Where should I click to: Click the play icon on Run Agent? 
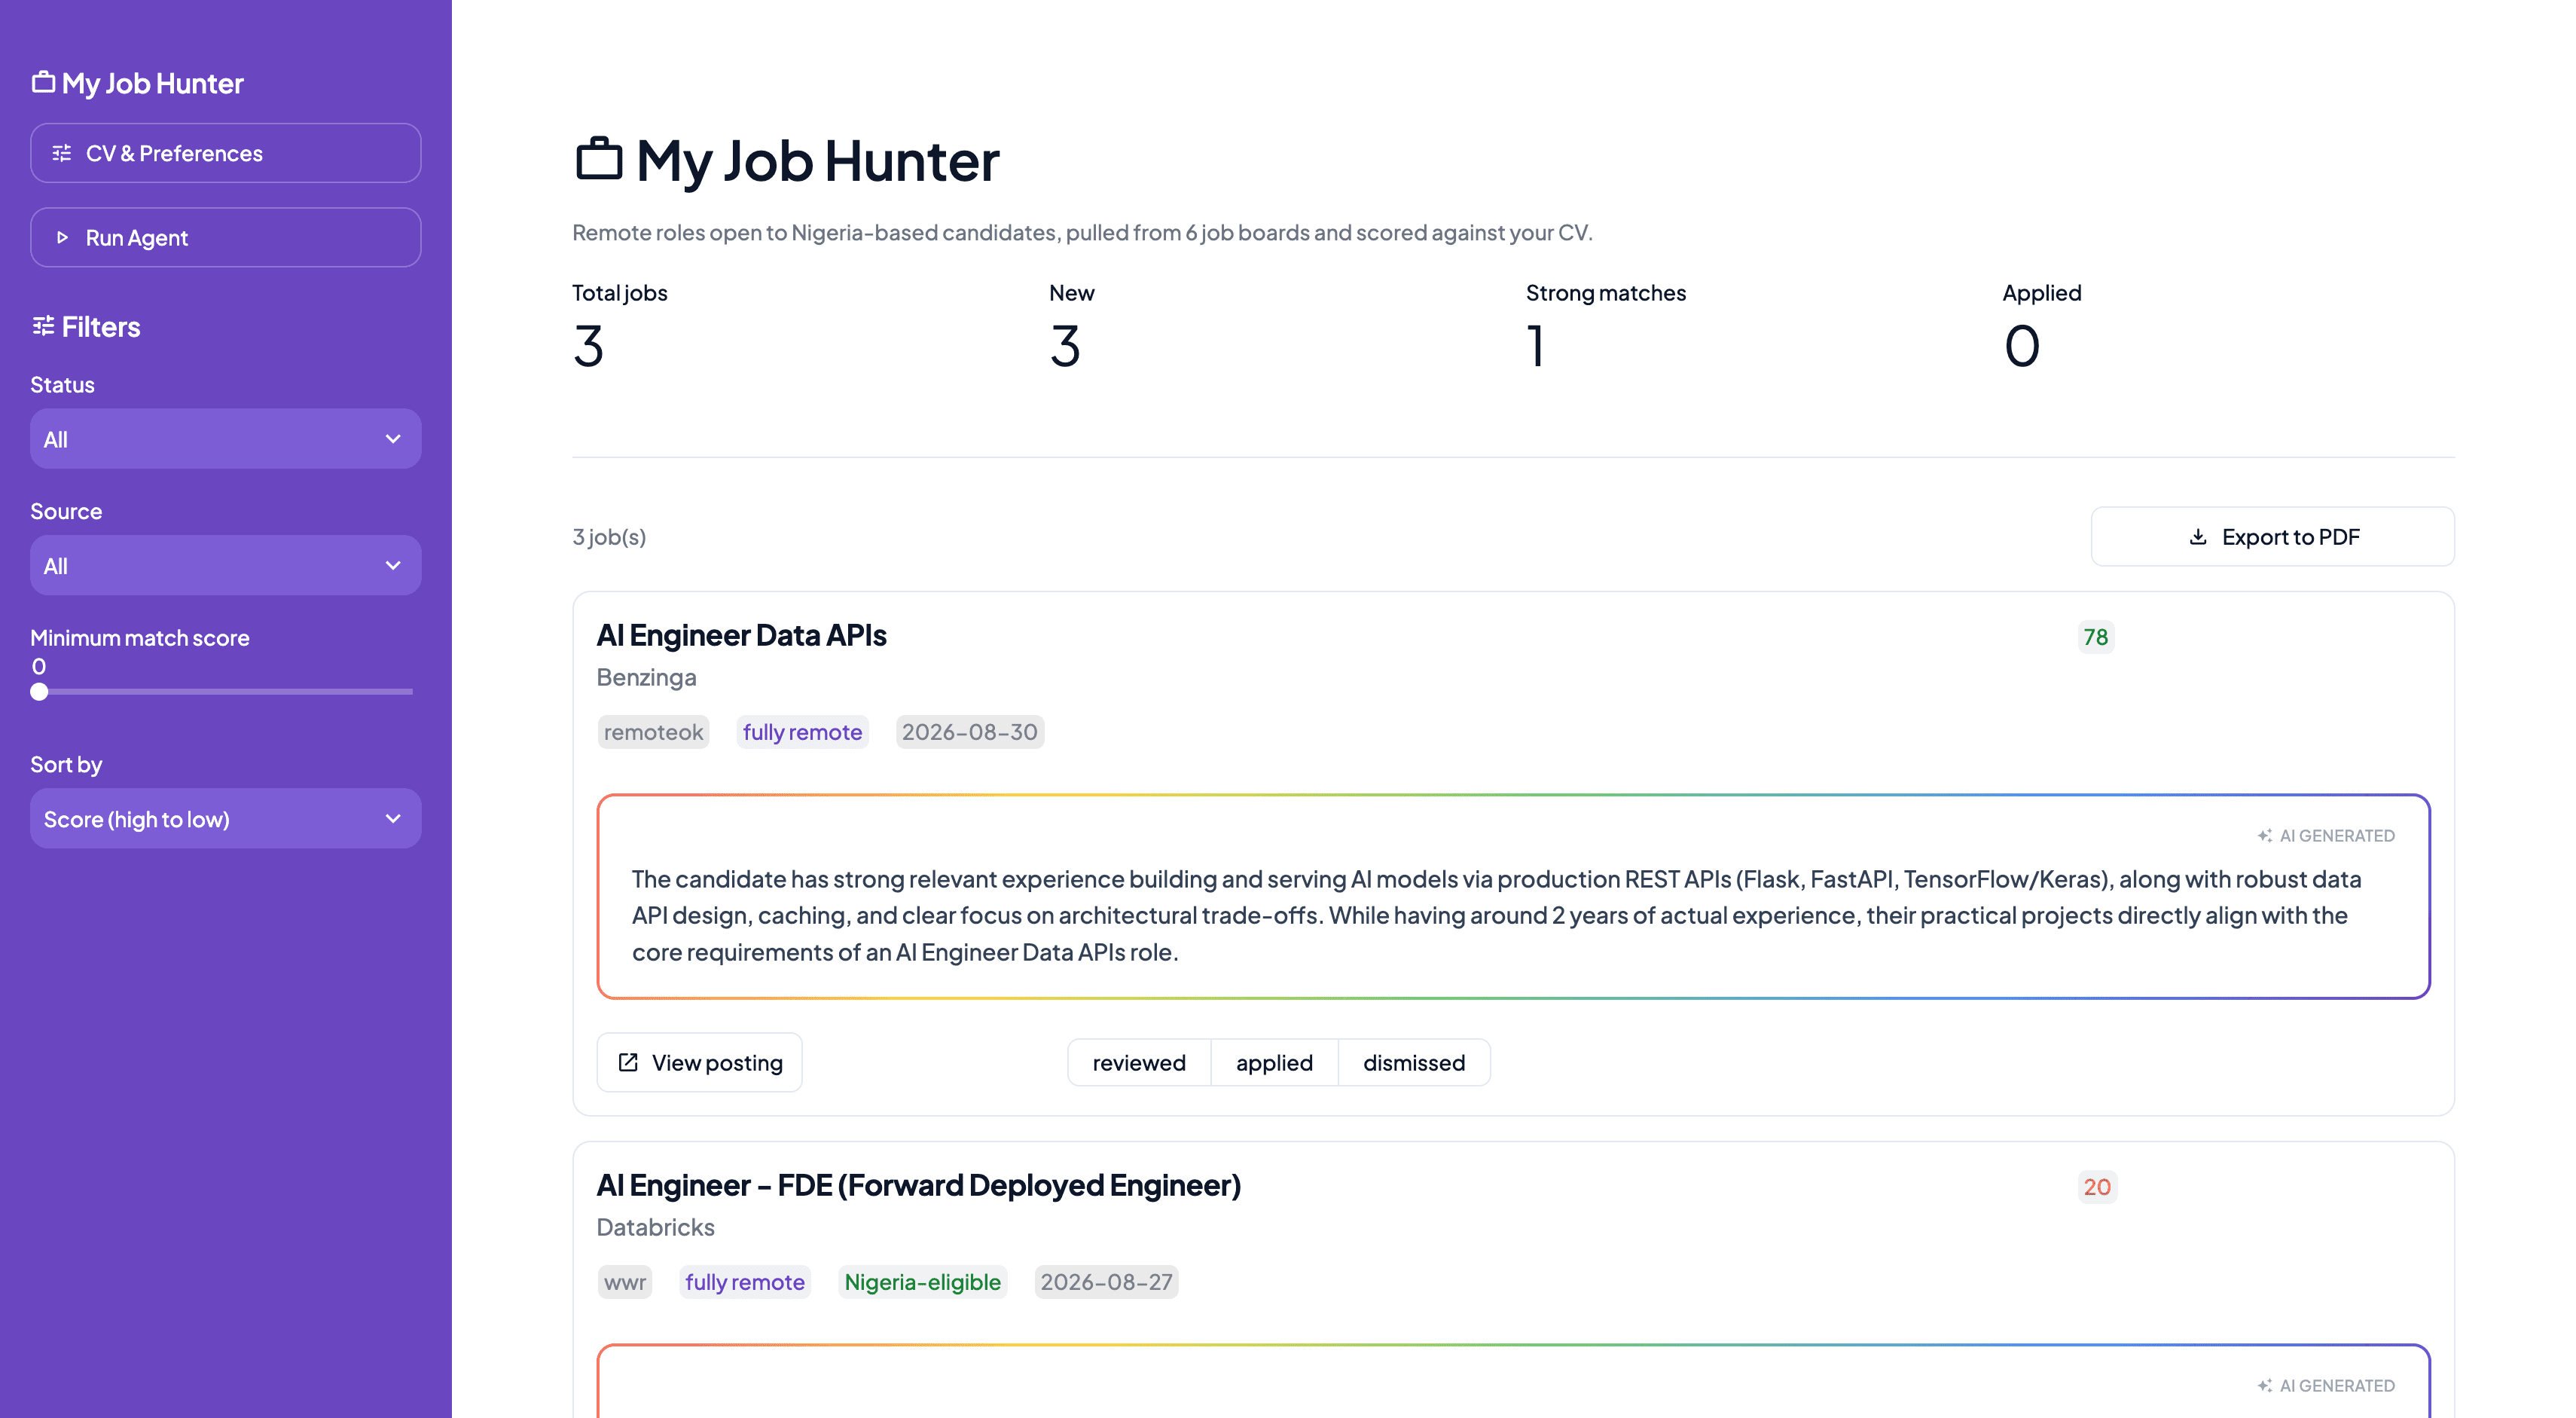(62, 237)
